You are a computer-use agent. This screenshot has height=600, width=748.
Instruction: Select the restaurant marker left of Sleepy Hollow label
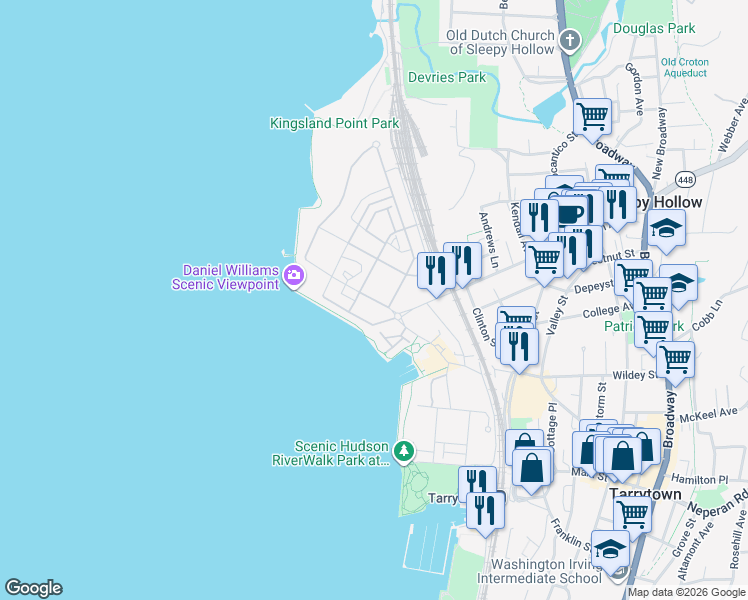tap(617, 207)
